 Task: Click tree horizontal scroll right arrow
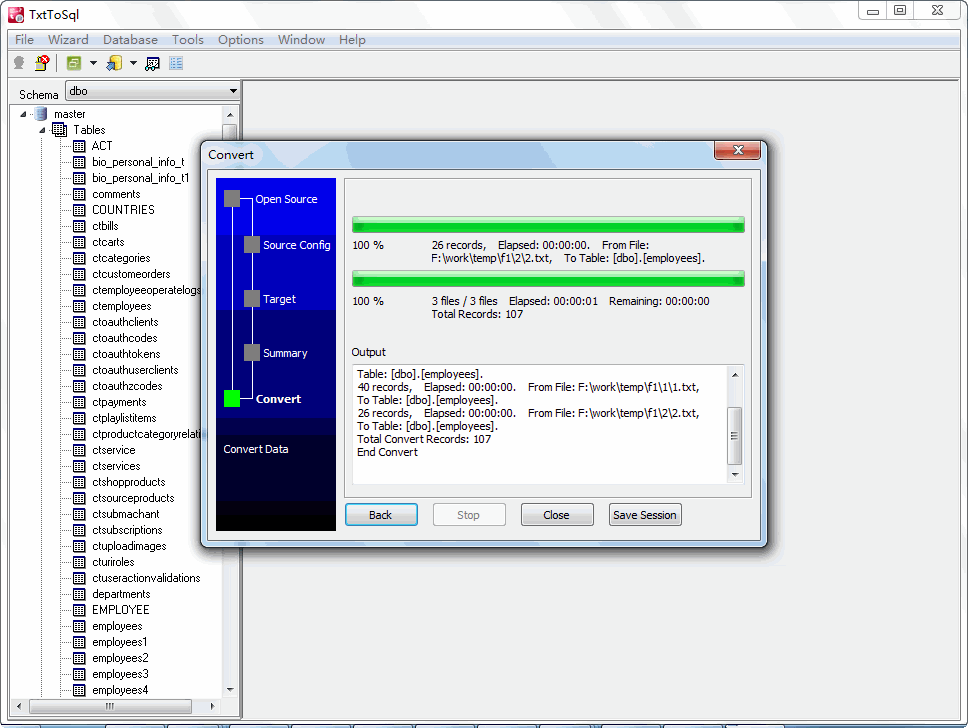pos(212,706)
